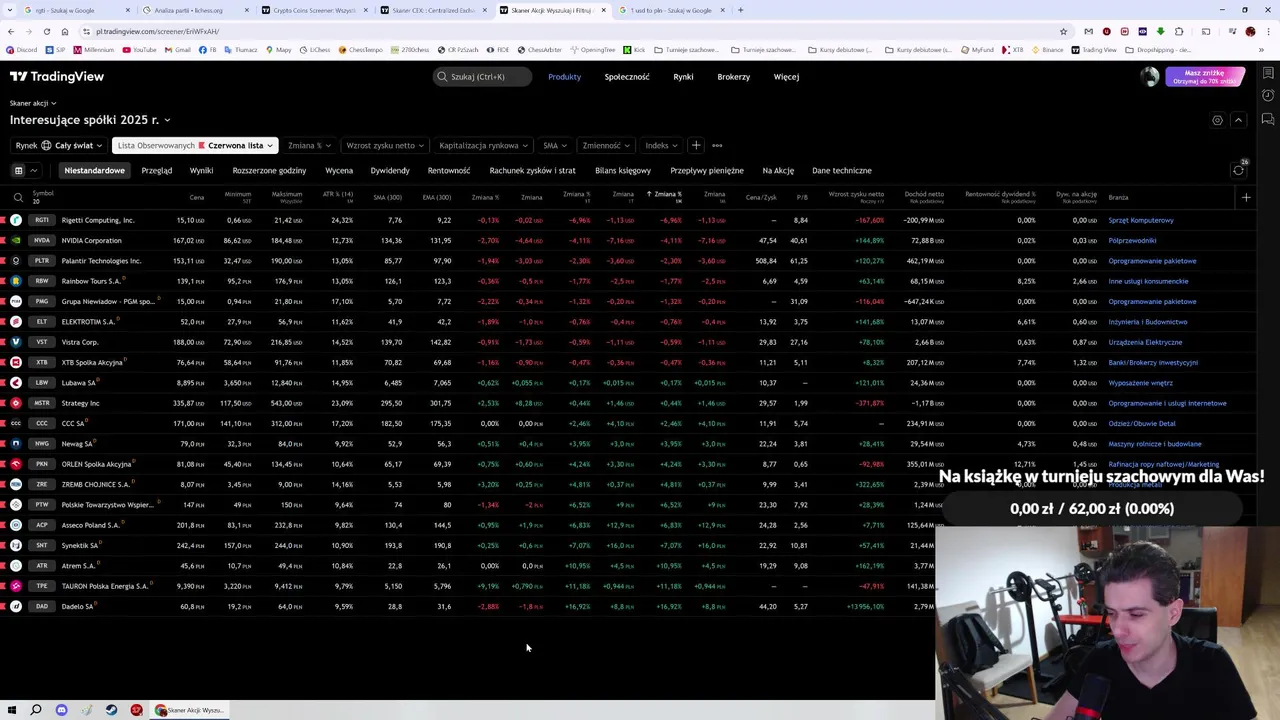Open the Zmienność filter dropdown
The image size is (1280, 720).
[x=607, y=145]
